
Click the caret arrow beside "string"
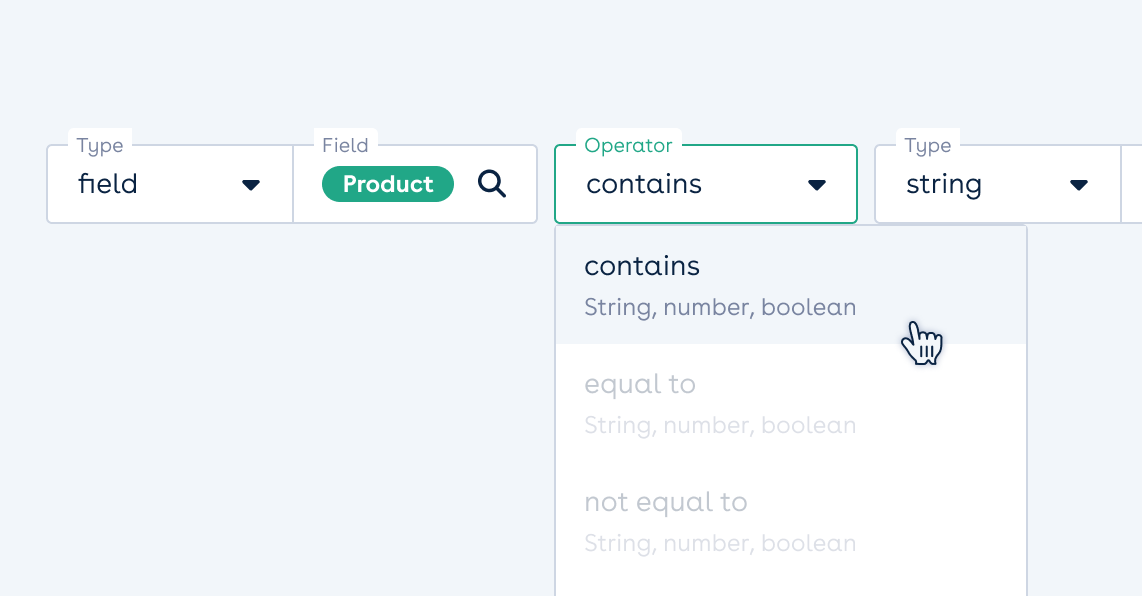[x=1079, y=185]
